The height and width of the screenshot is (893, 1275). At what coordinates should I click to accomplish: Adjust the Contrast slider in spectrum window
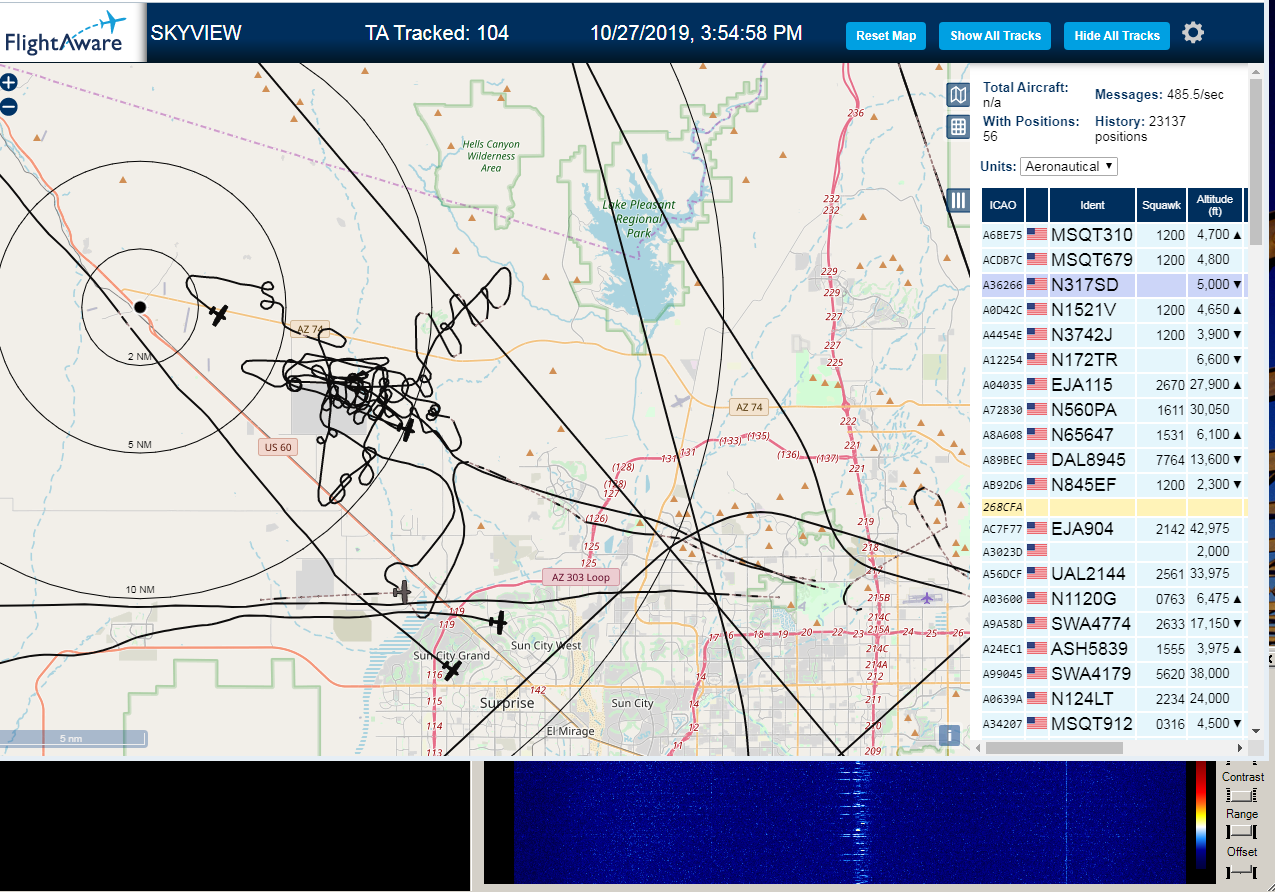[x=1241, y=795]
